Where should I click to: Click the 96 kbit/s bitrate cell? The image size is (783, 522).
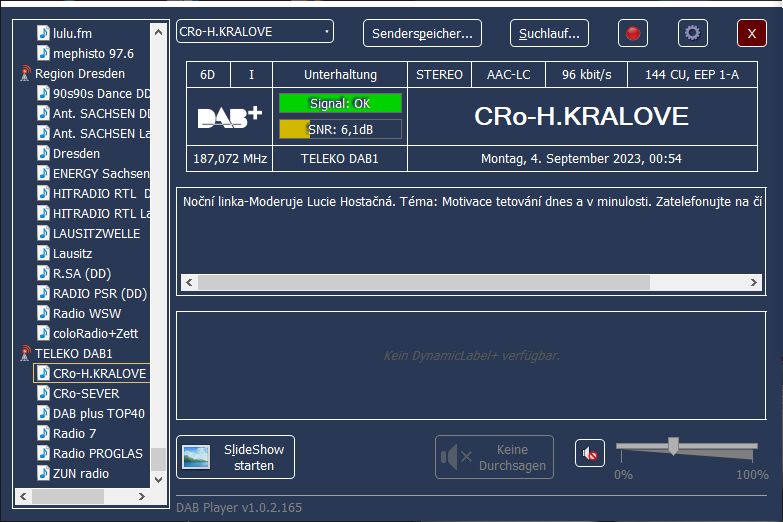587,75
